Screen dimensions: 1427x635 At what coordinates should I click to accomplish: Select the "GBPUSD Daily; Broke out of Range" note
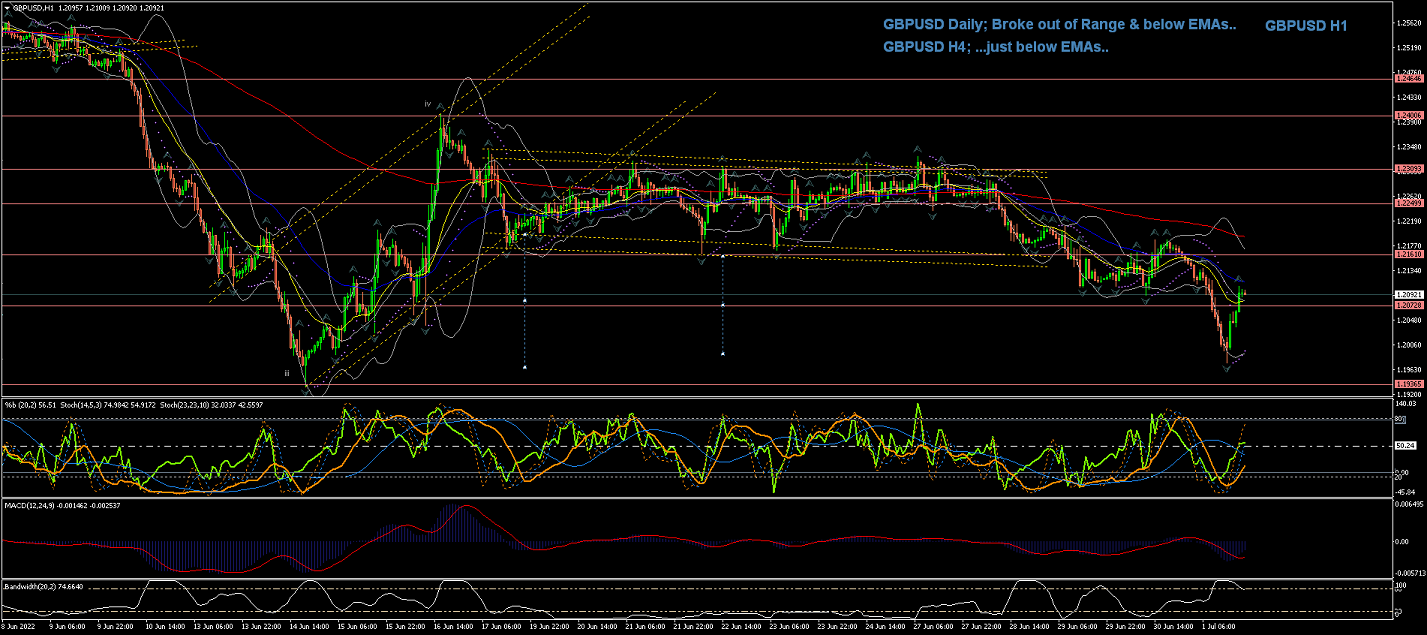coord(1060,25)
